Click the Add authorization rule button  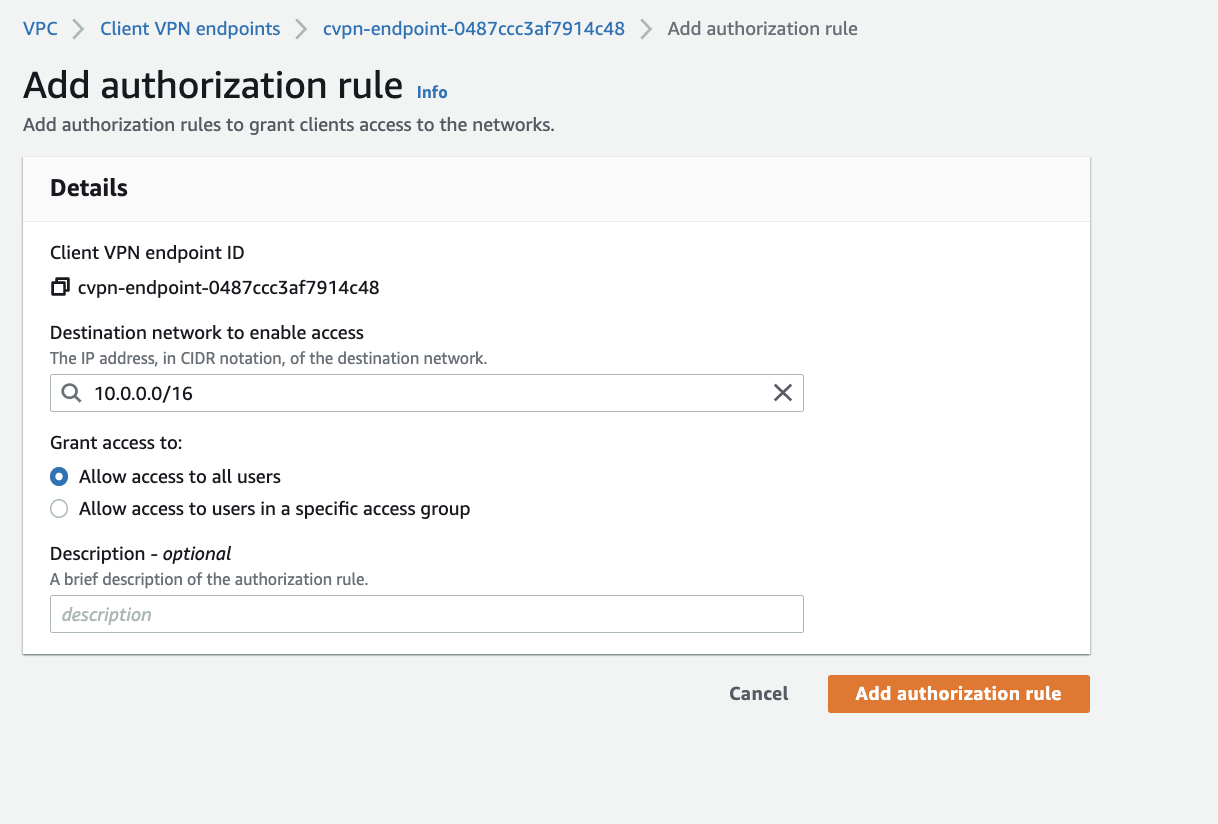pyautogui.click(x=959, y=694)
